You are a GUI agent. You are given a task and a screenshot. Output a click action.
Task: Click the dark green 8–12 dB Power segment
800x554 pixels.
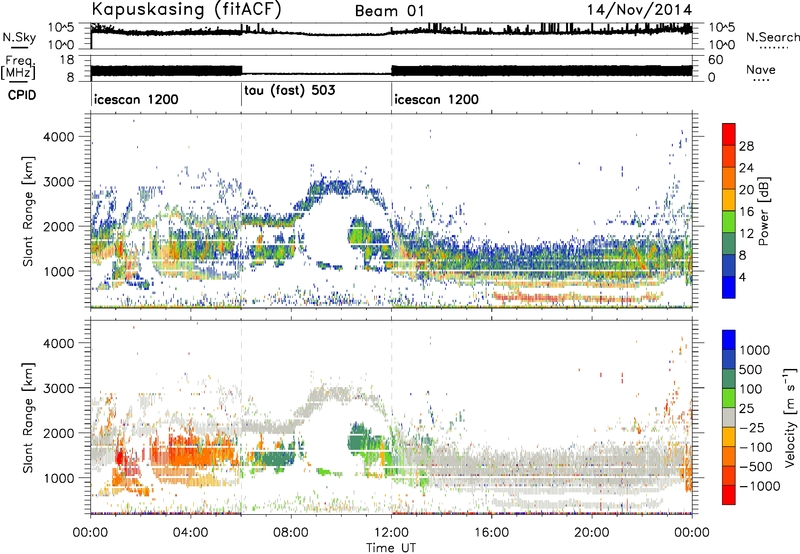point(729,243)
